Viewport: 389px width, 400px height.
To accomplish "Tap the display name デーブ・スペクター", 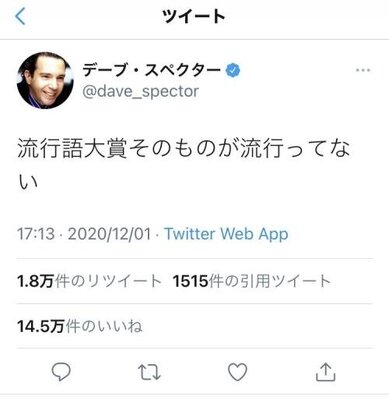I will pyautogui.click(x=152, y=70).
